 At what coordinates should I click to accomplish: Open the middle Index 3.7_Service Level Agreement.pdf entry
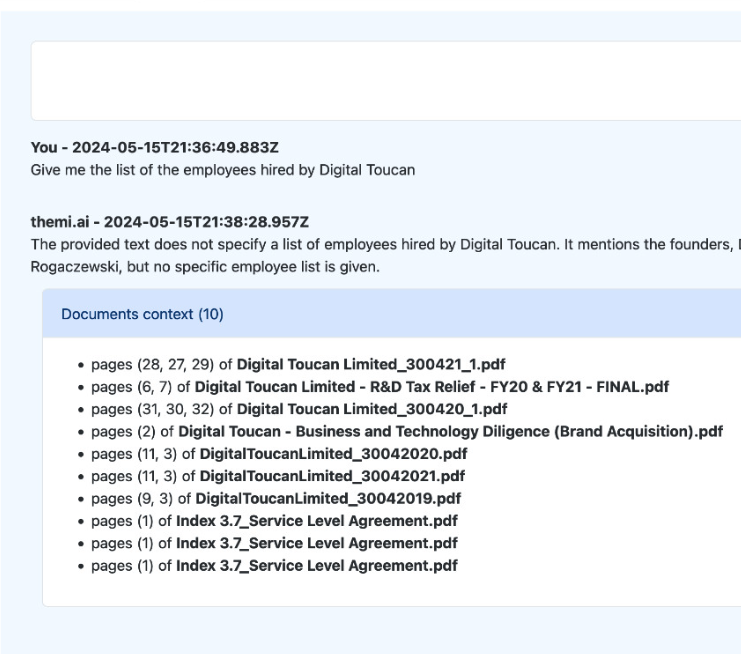317,543
